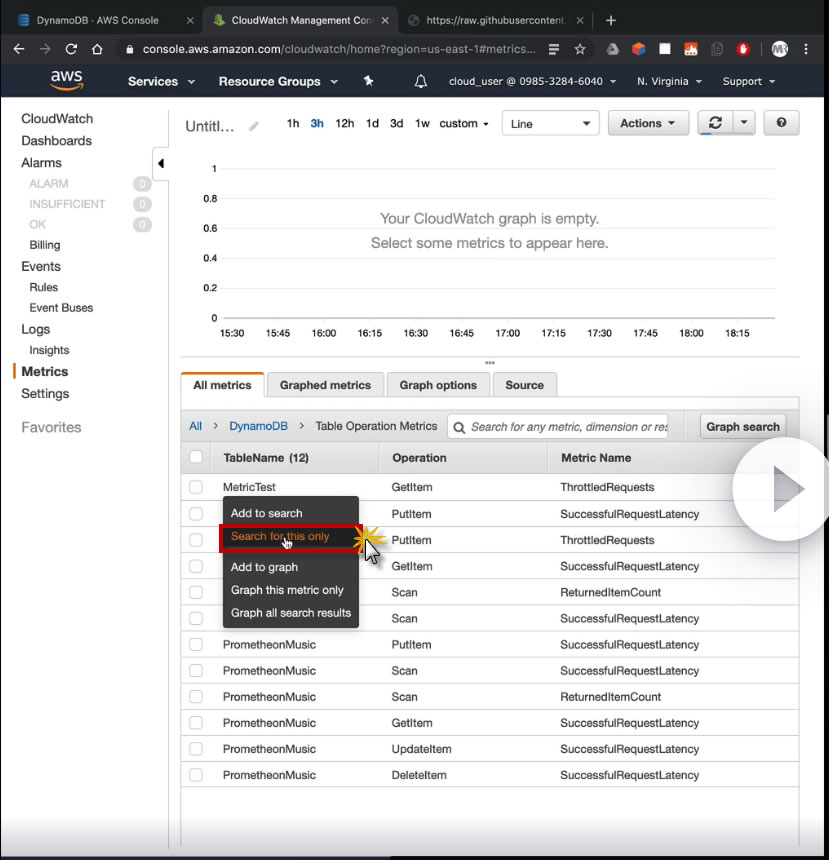Click the AWS logo home icon
Image resolution: width=829 pixels, height=860 pixels.
[x=67, y=81]
